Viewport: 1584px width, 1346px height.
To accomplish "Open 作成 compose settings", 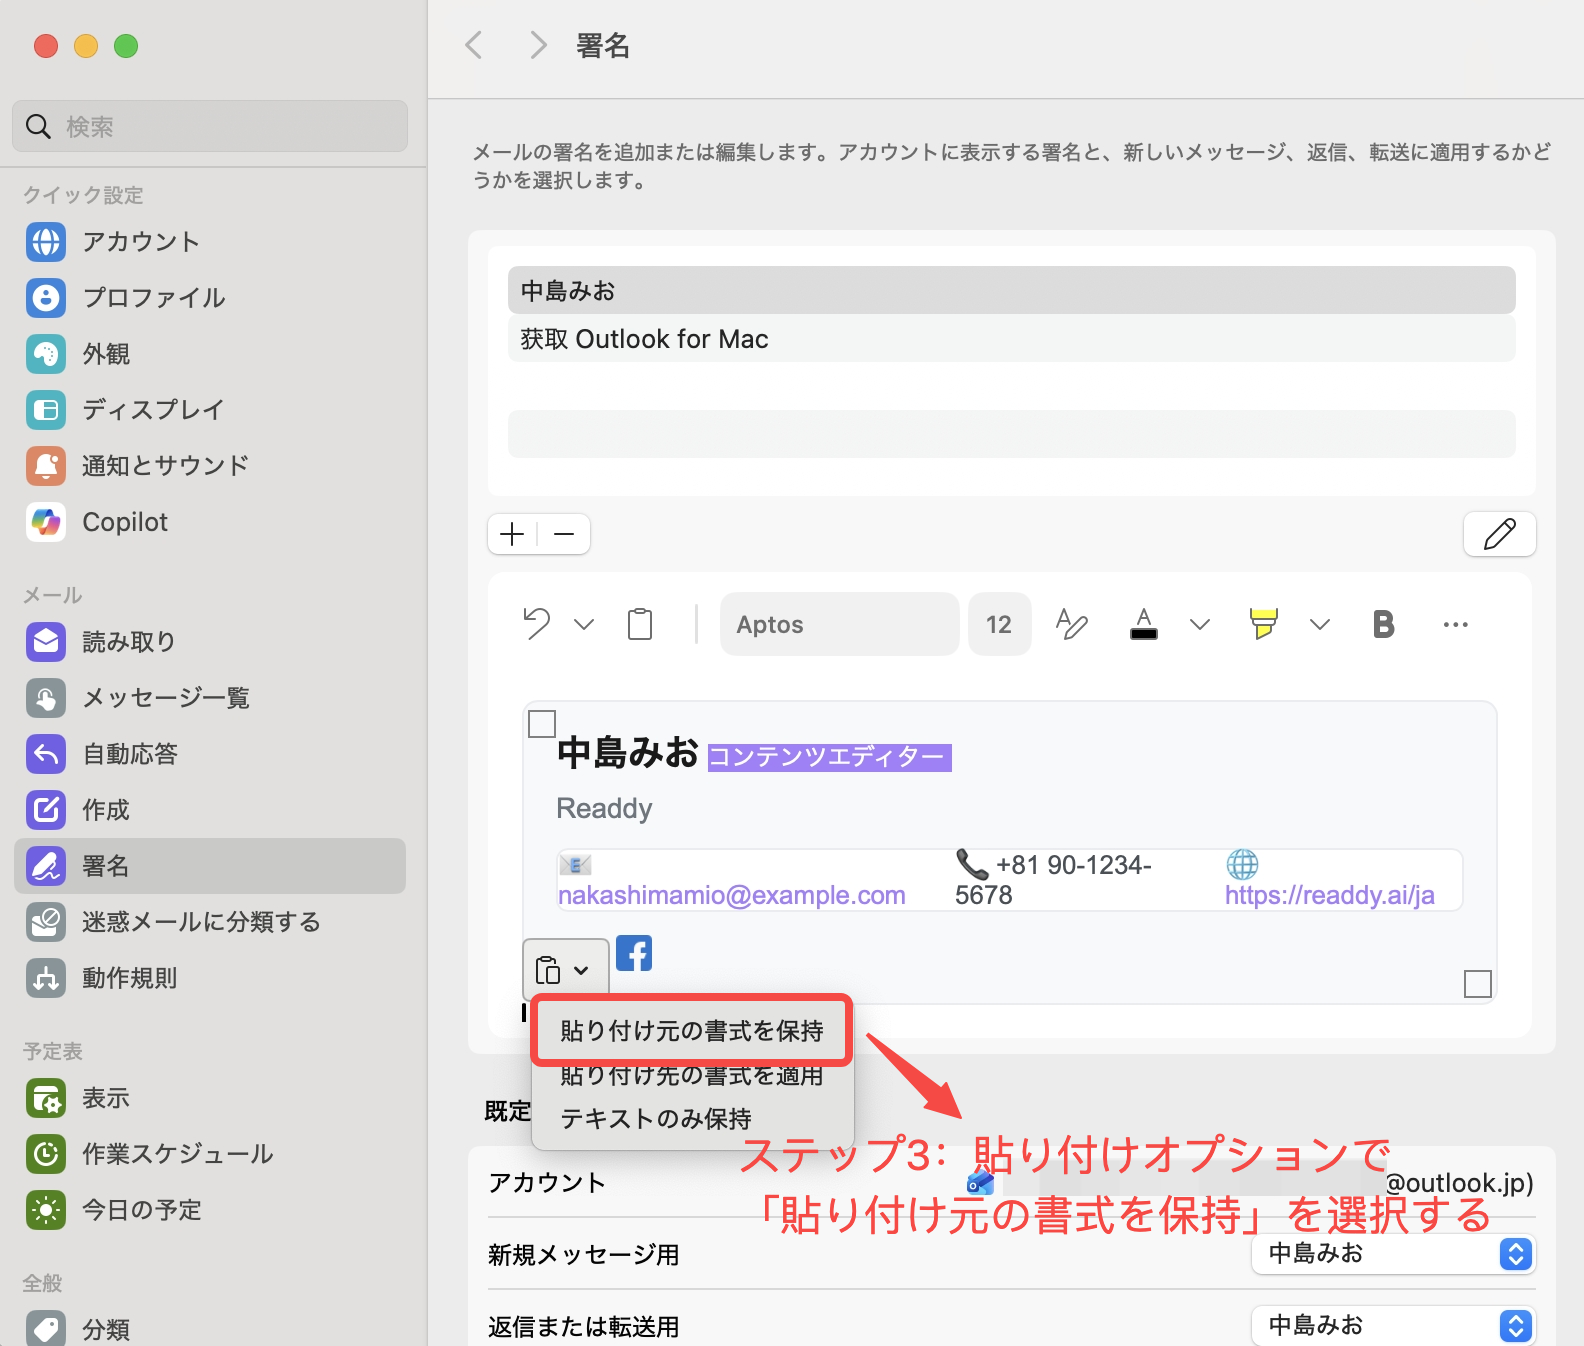I will coord(210,810).
